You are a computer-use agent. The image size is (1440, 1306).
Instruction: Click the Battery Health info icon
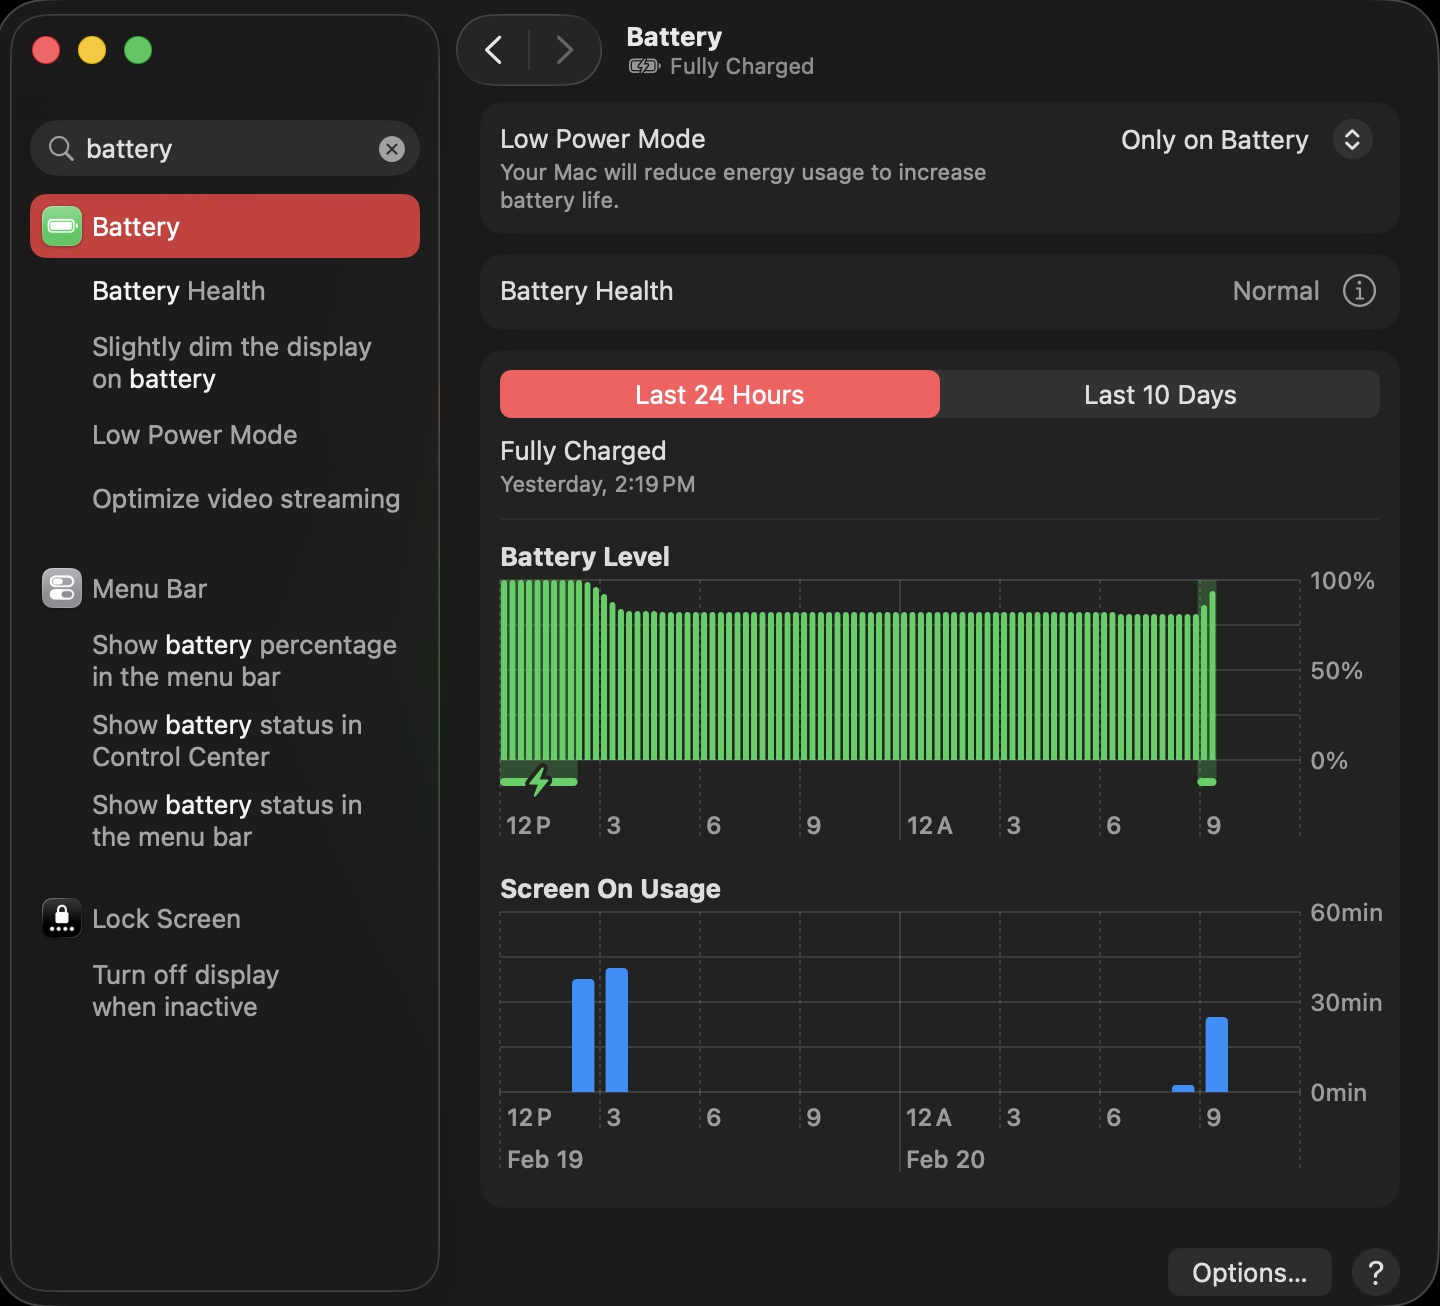tap(1358, 291)
